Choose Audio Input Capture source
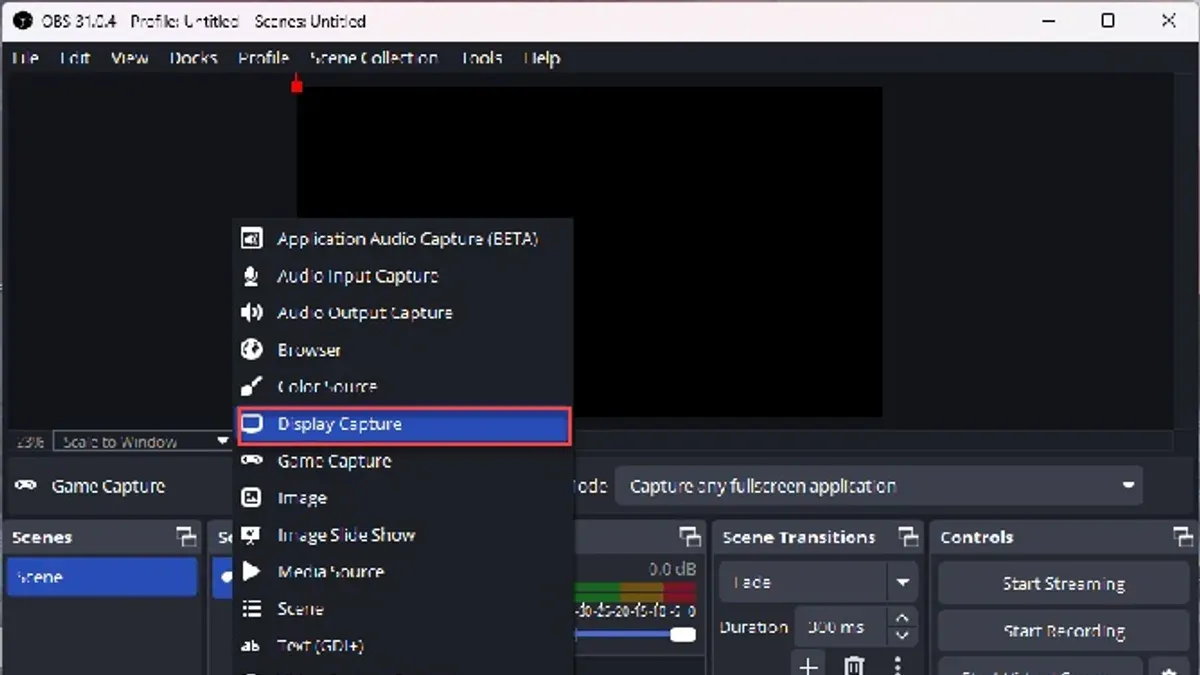The image size is (1200, 675). [403, 276]
